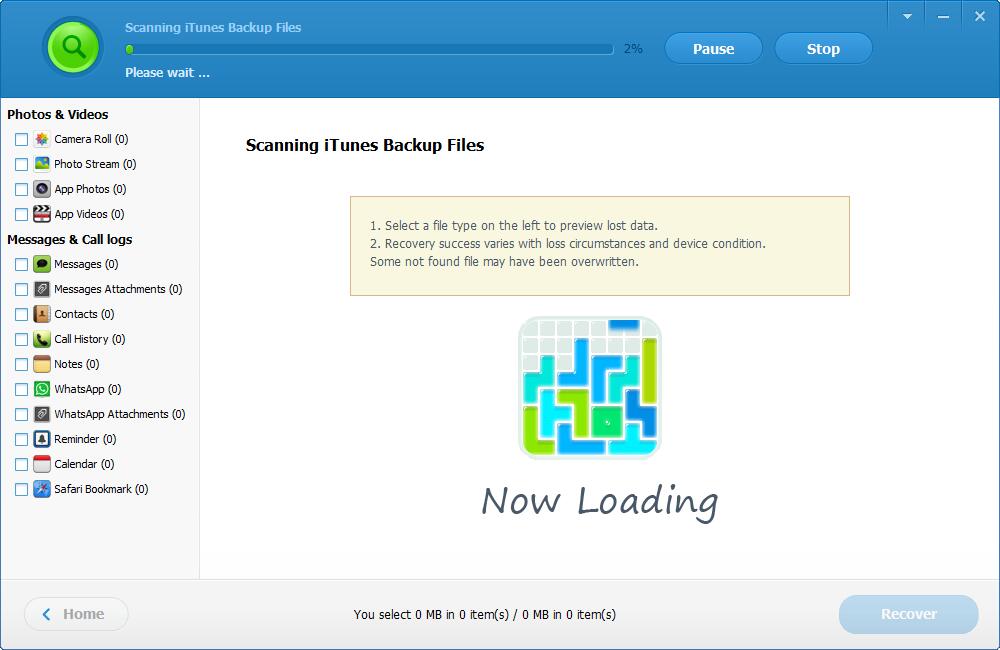This screenshot has height=650, width=1000.
Task: Click the Photos & Videos section heading
Action: click(57, 114)
